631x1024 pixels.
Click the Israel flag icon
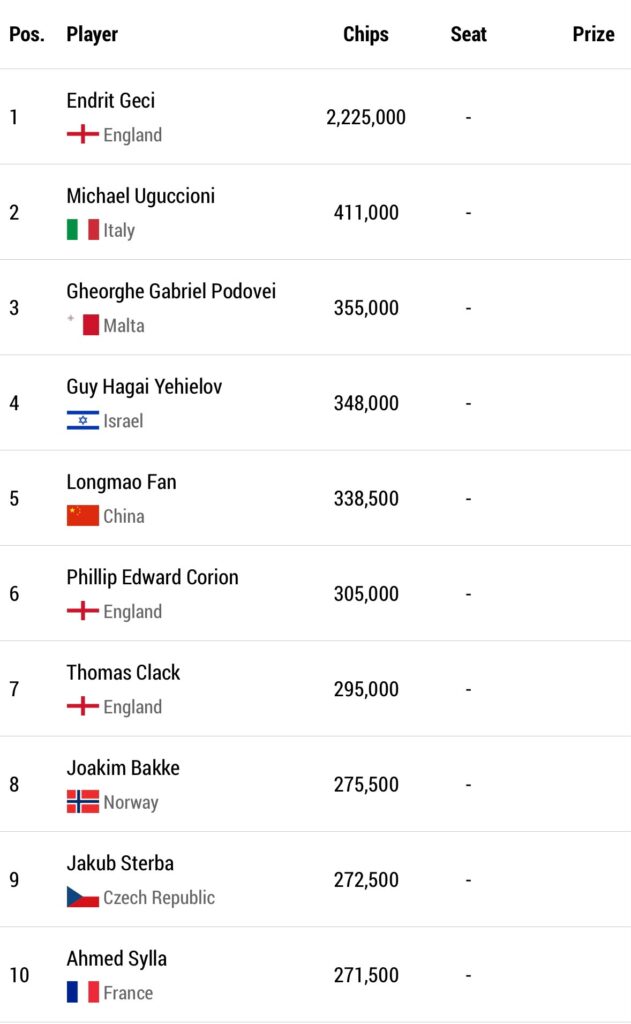pos(83,420)
